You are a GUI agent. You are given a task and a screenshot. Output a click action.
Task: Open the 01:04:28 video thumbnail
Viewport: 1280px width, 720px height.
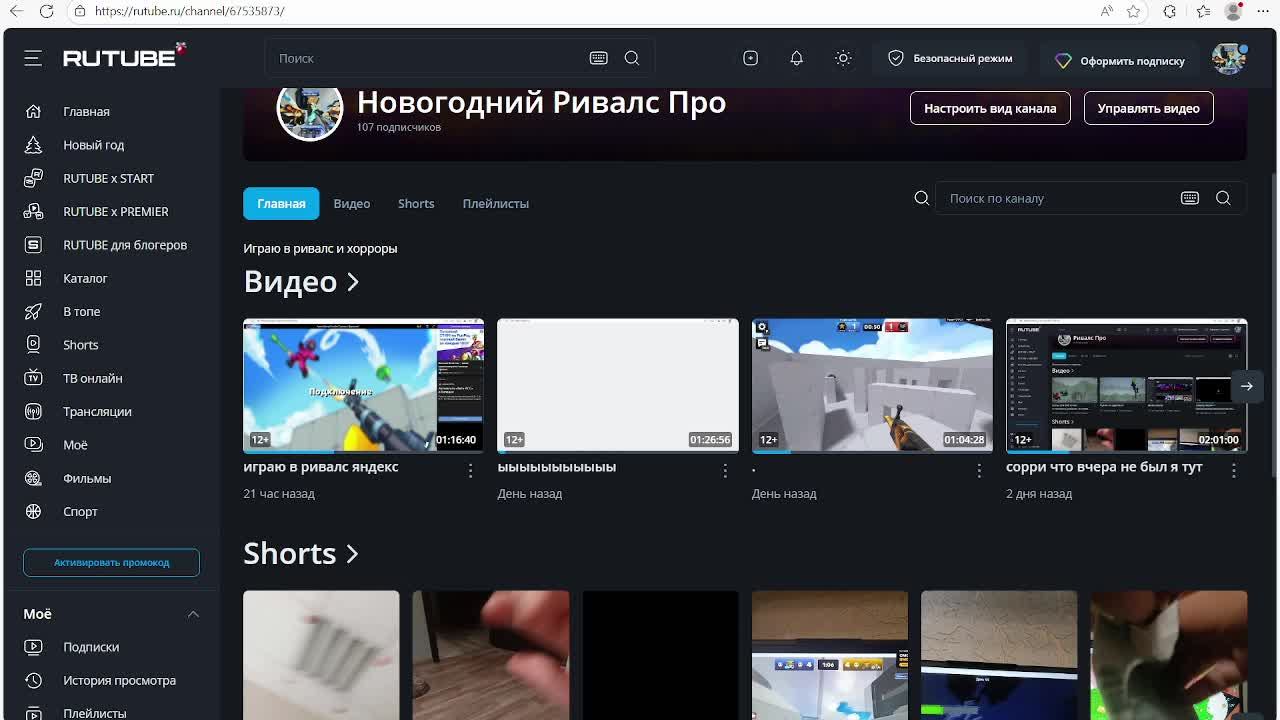pyautogui.click(x=872, y=385)
